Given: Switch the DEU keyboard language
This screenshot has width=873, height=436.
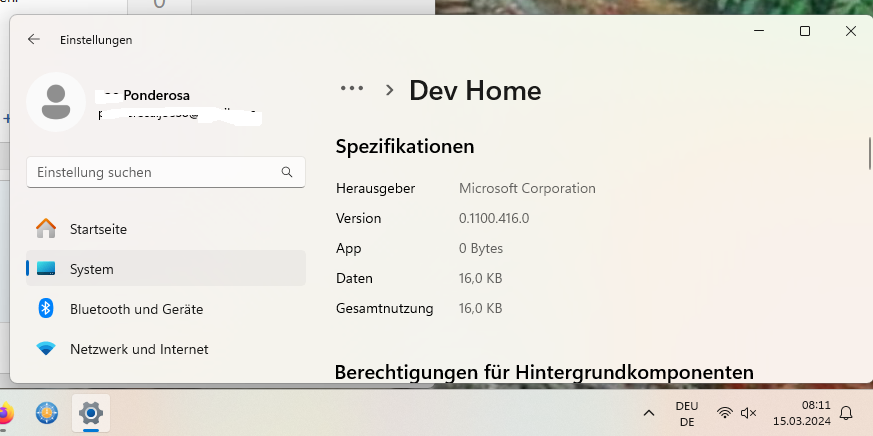Looking at the screenshot, I should [x=687, y=413].
